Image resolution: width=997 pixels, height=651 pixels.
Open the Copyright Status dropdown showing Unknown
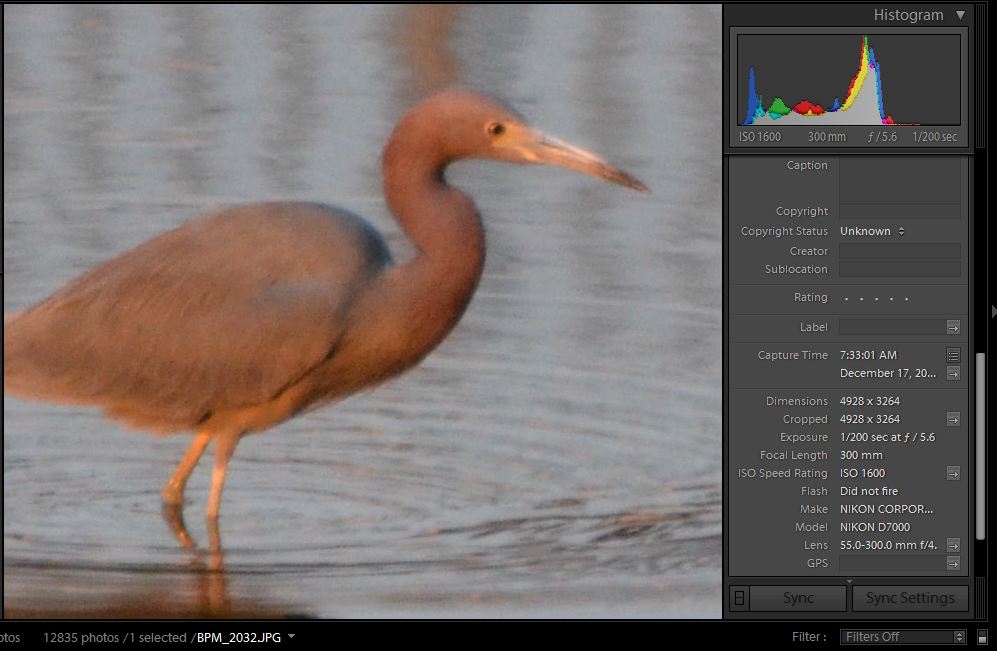[872, 231]
